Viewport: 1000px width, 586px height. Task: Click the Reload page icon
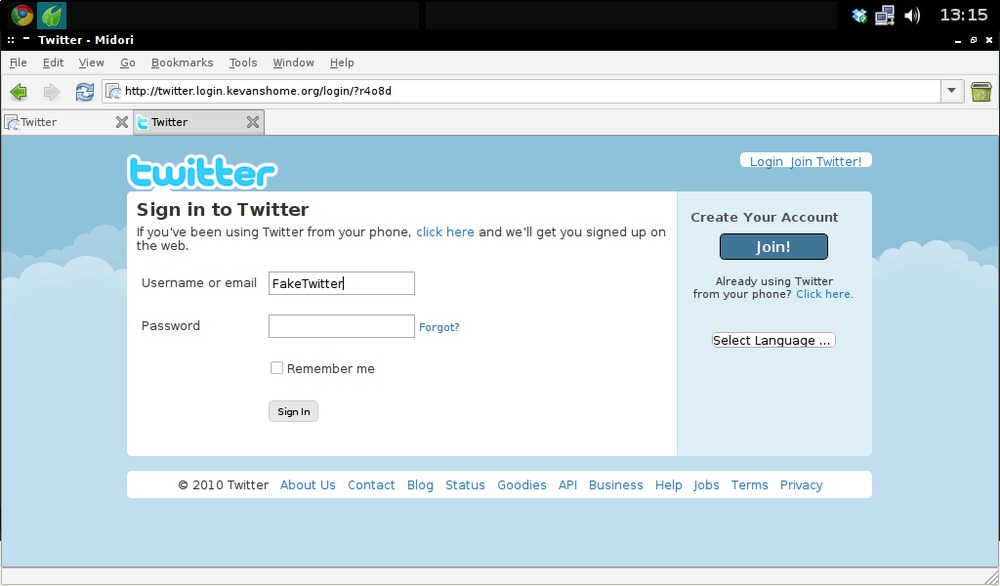click(x=85, y=92)
